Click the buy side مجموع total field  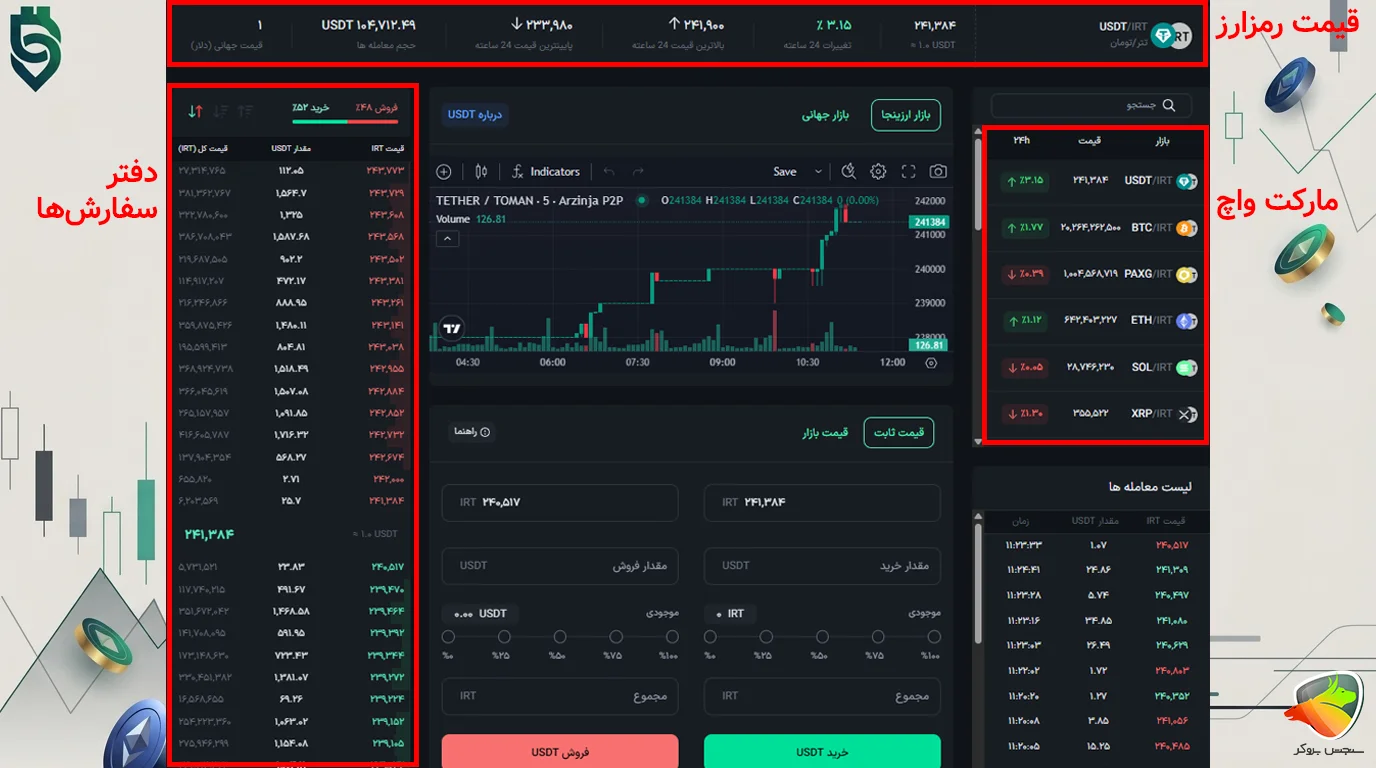point(822,696)
